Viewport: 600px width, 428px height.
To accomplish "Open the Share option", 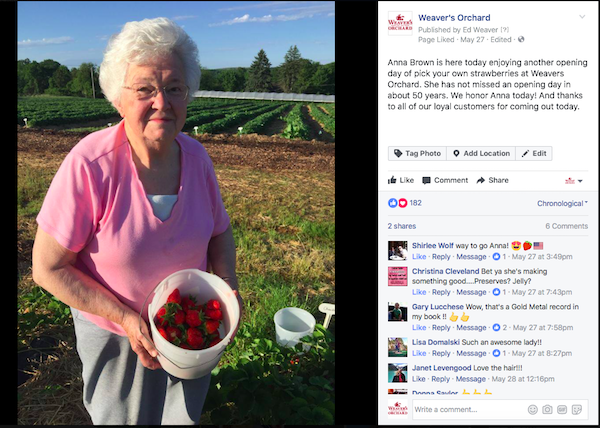I will 492,180.
